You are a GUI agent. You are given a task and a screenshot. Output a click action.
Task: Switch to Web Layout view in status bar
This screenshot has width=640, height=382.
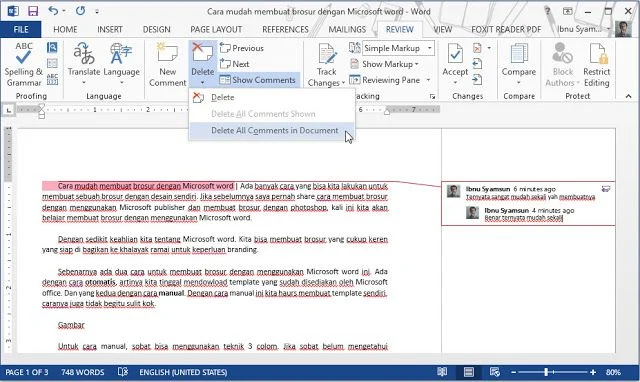tap(494, 372)
